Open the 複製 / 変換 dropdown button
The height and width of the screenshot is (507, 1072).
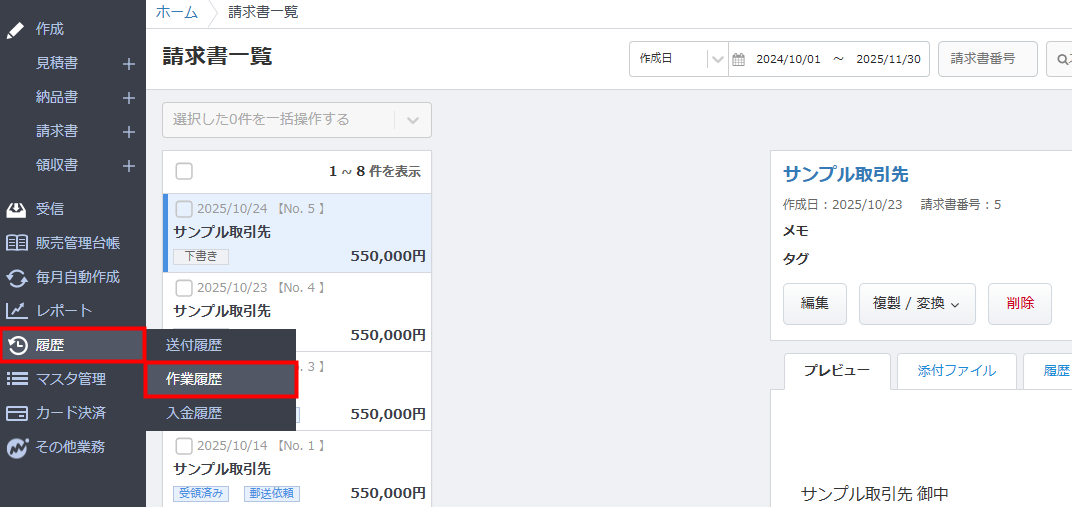coord(917,304)
